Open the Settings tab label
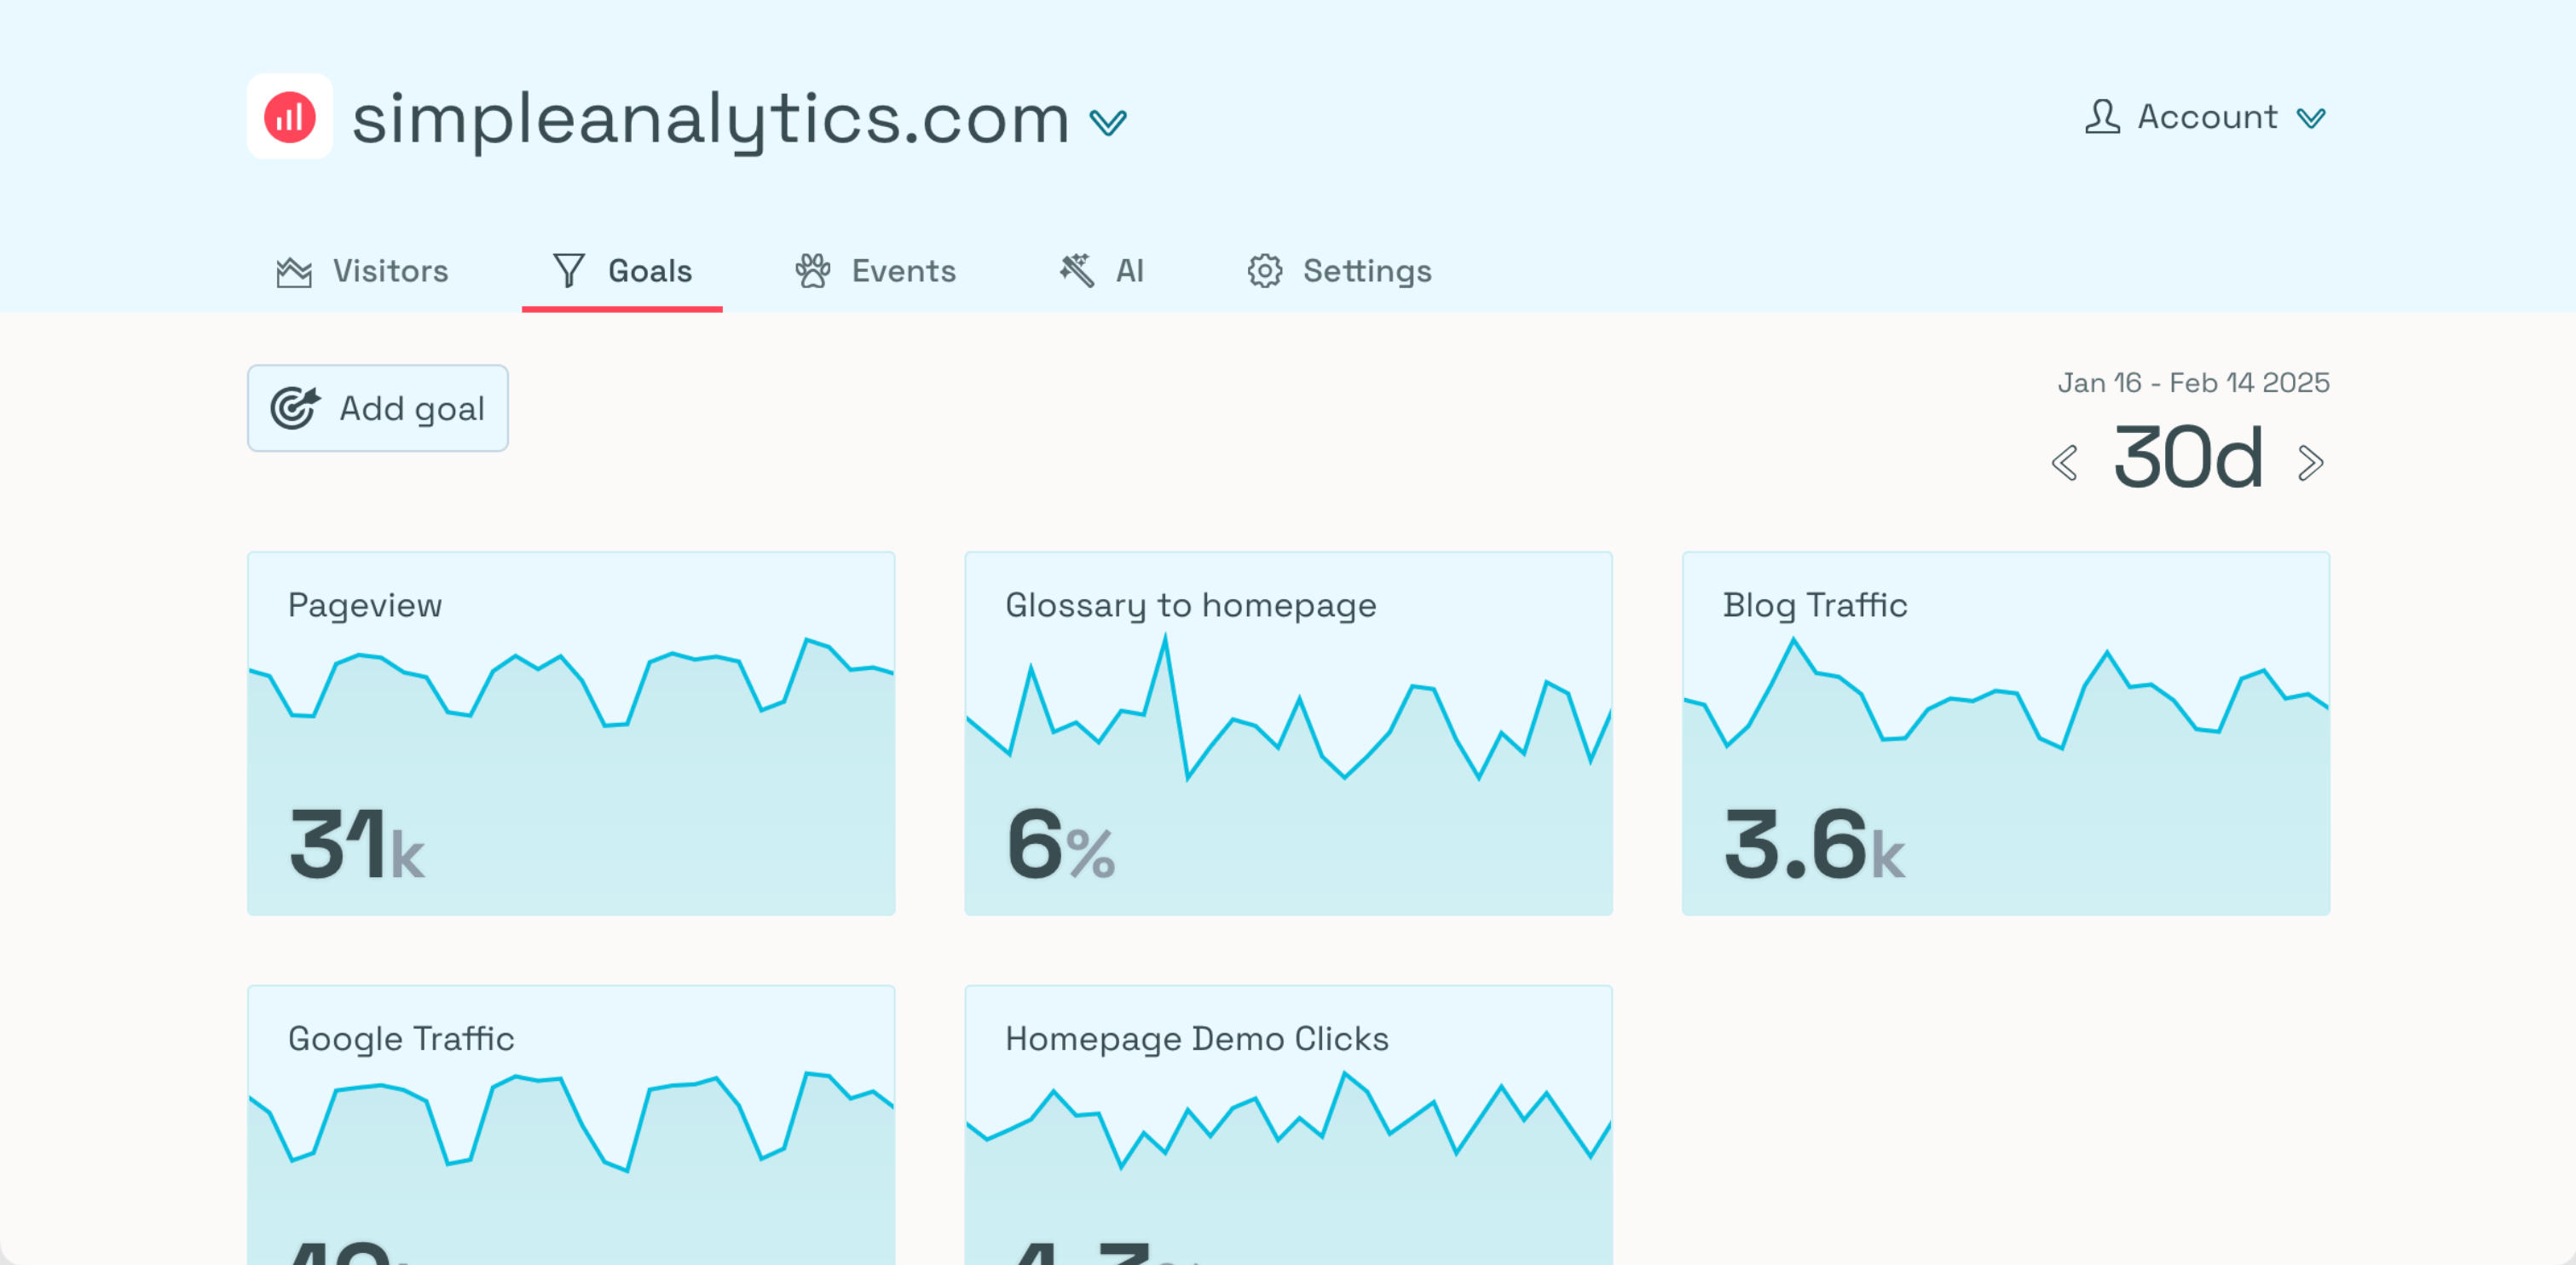The height and width of the screenshot is (1265, 2576). click(x=1366, y=271)
